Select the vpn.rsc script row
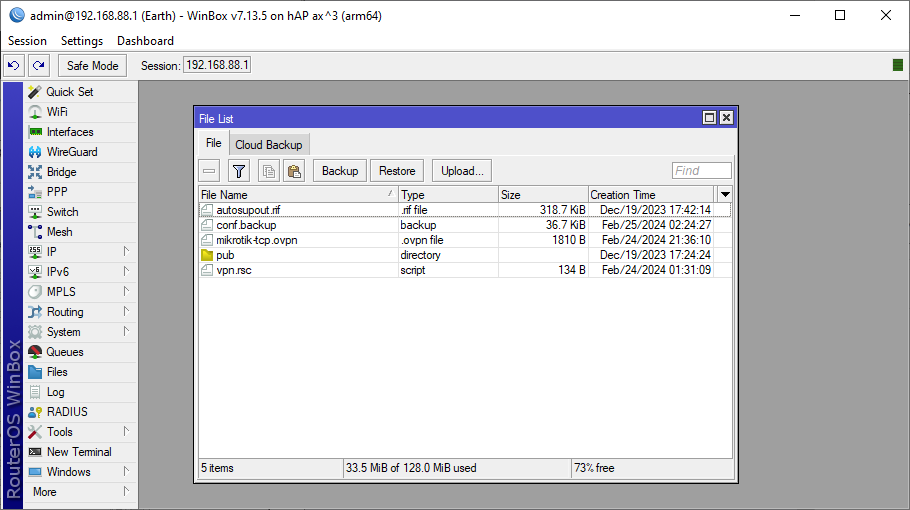The width and height of the screenshot is (910, 510). tap(464, 270)
